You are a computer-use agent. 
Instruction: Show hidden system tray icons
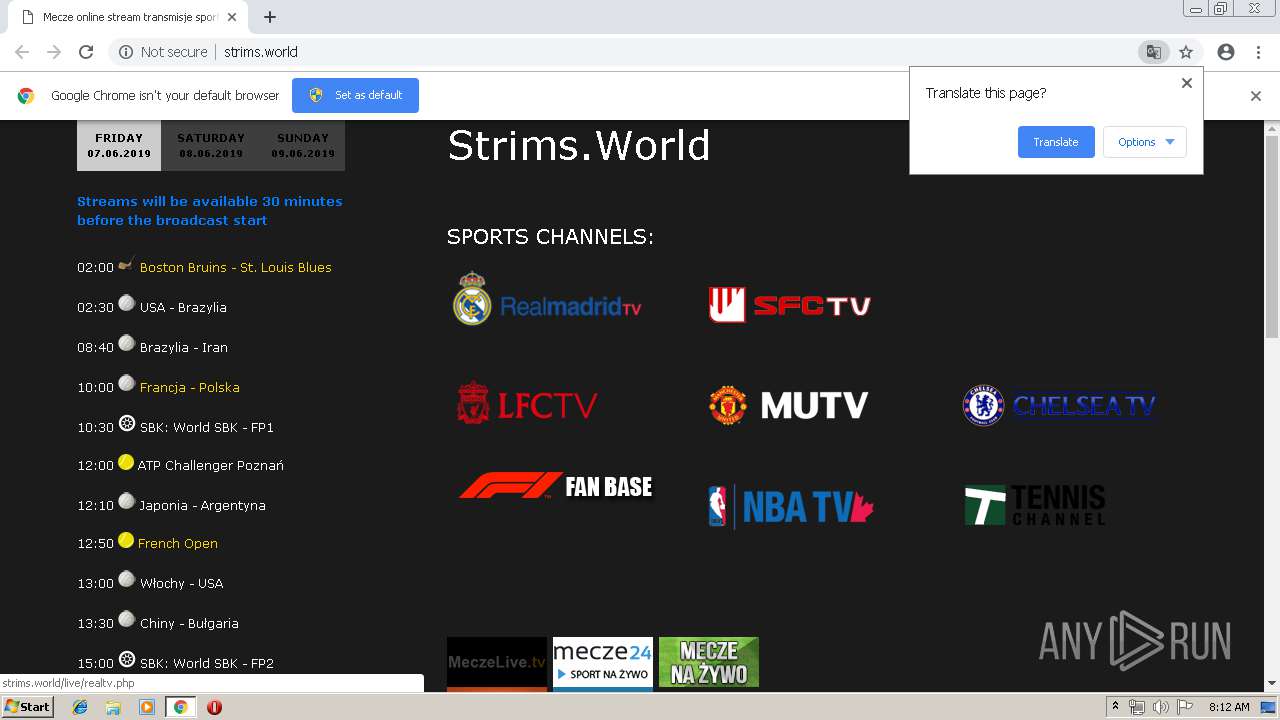click(x=1116, y=707)
